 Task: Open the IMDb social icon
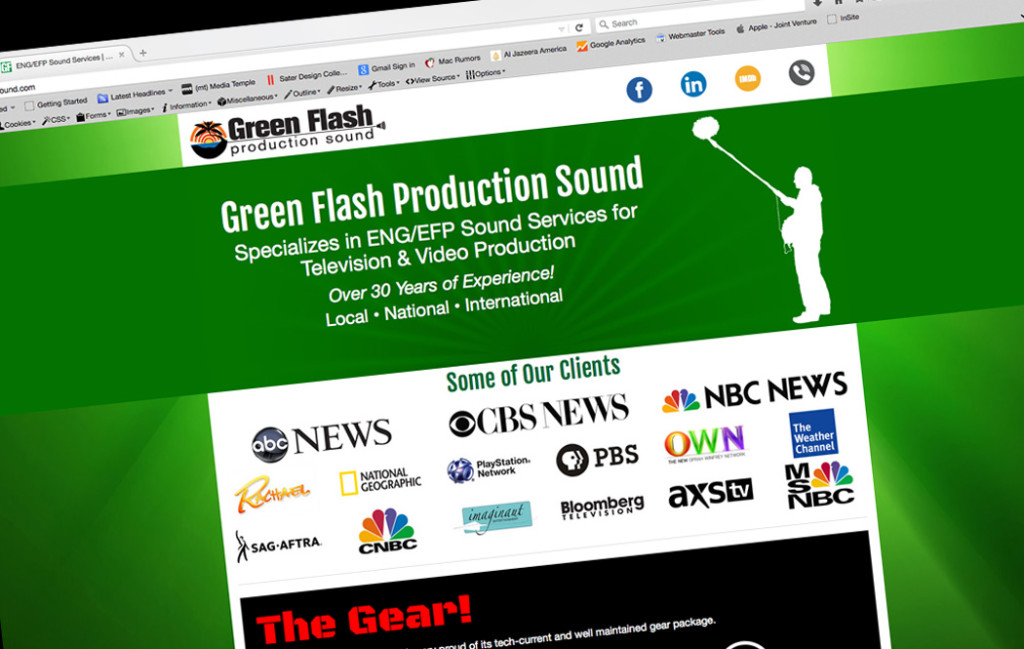[748, 78]
